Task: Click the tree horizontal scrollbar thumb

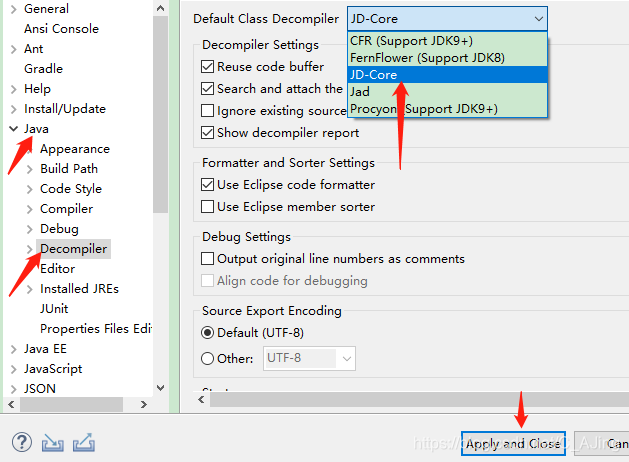Action: pyautogui.click(x=71, y=405)
